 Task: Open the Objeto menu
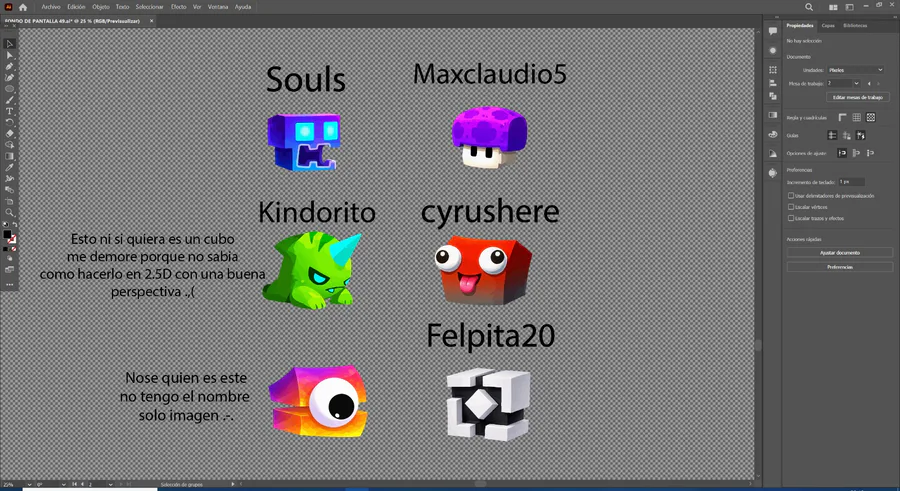[101, 7]
